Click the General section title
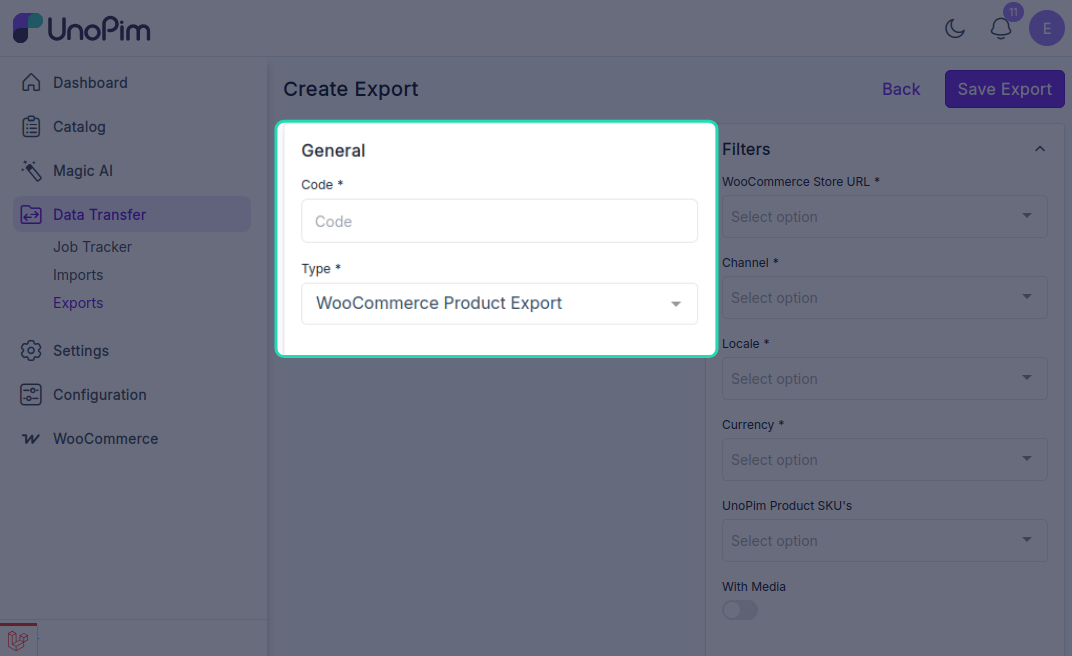The height and width of the screenshot is (656, 1072). (333, 150)
